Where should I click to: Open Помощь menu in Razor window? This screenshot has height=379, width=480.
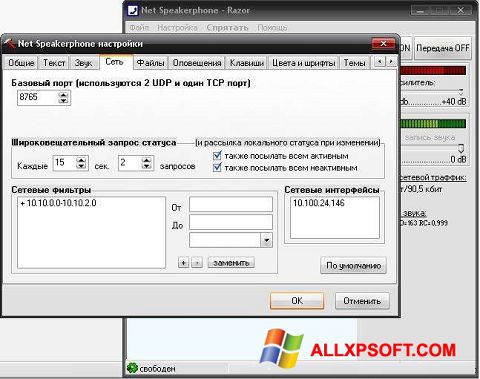click(x=272, y=27)
